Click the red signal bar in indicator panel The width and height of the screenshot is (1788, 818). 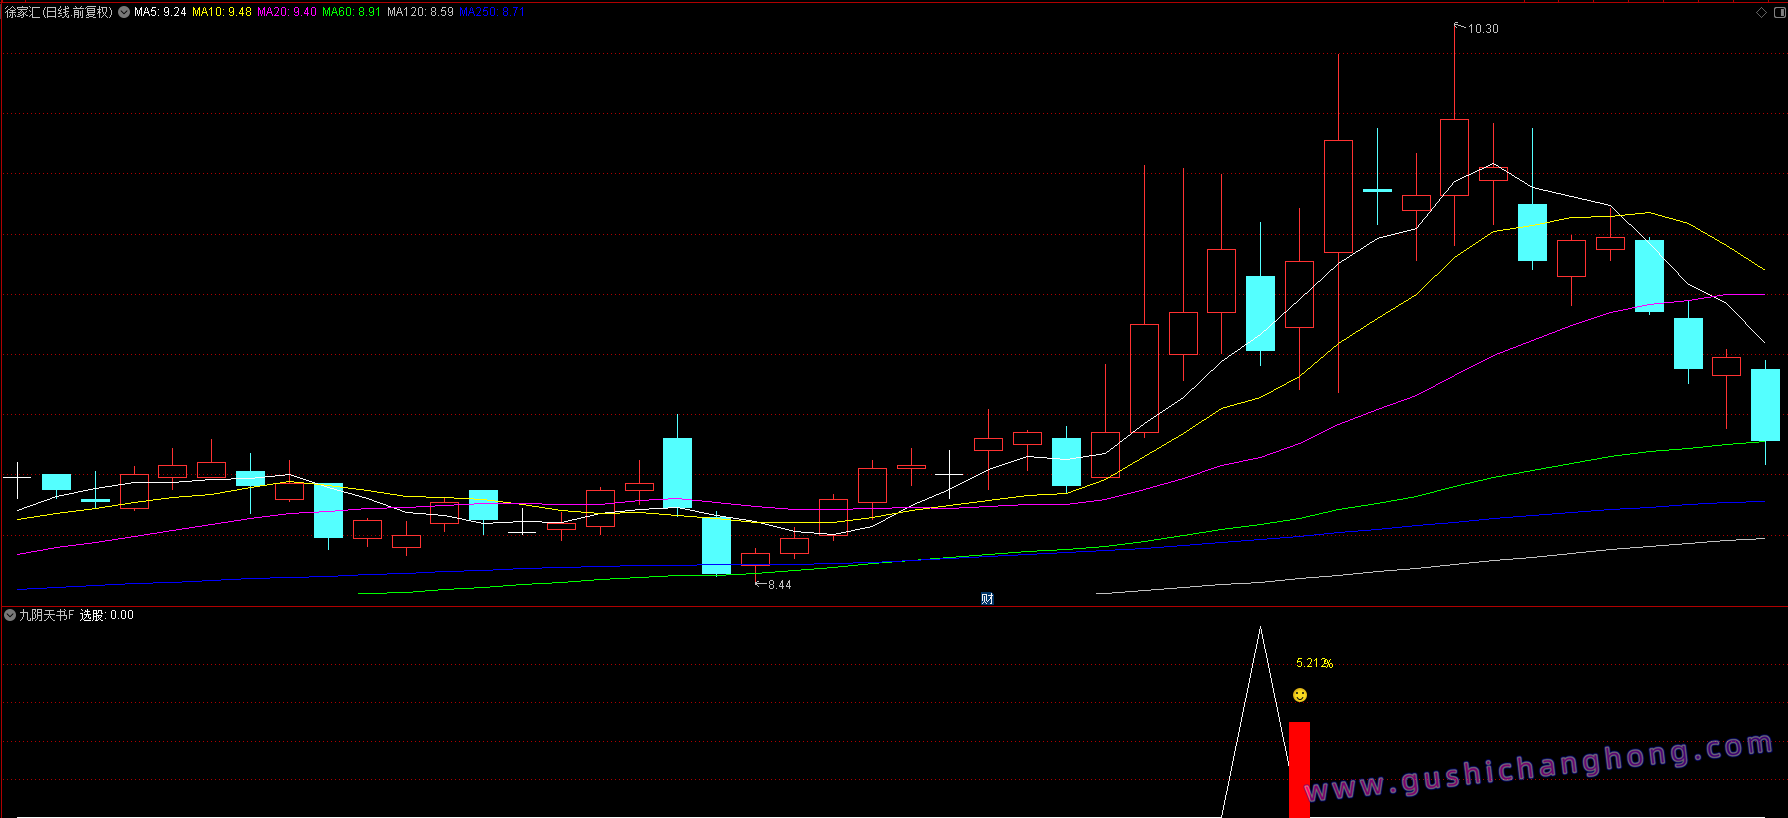[1299, 768]
